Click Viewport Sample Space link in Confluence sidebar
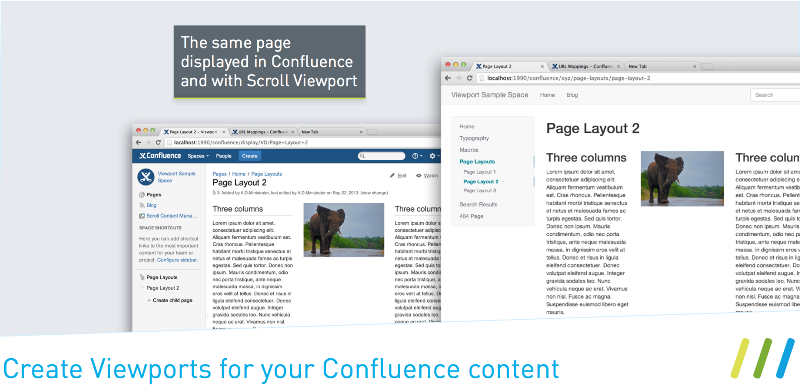Screen dimensions: 800x391 point(177,177)
